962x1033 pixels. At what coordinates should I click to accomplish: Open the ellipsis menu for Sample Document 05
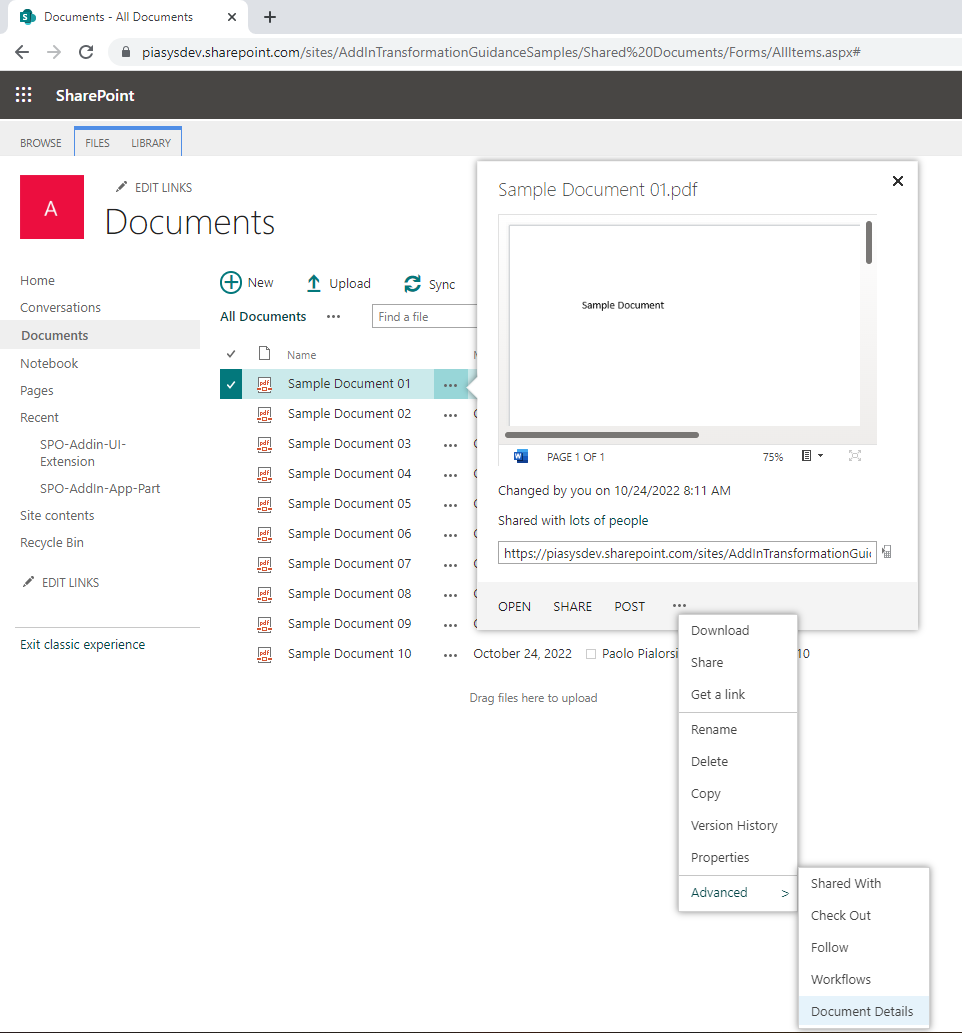pyautogui.click(x=449, y=504)
